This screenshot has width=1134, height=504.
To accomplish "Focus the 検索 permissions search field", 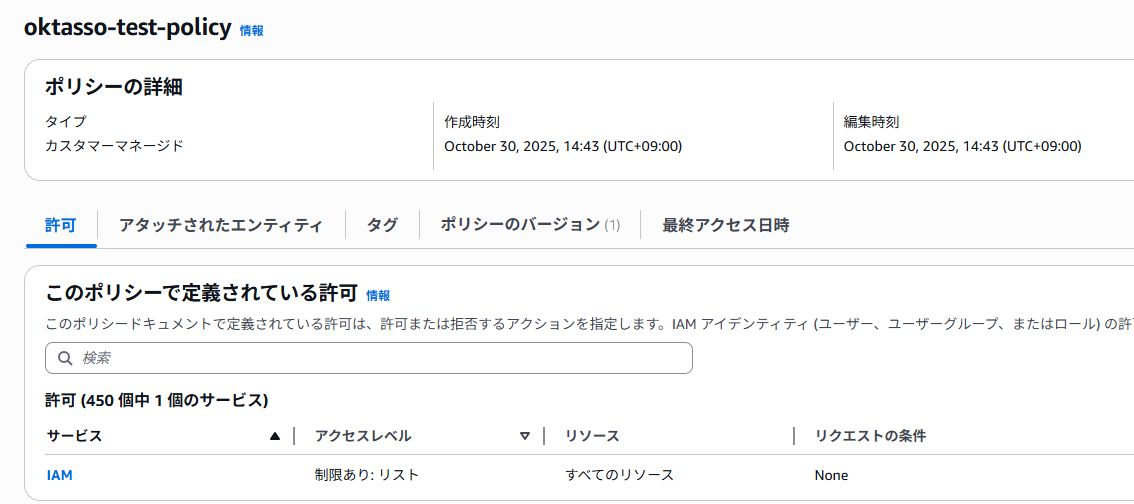I will tap(380, 358).
